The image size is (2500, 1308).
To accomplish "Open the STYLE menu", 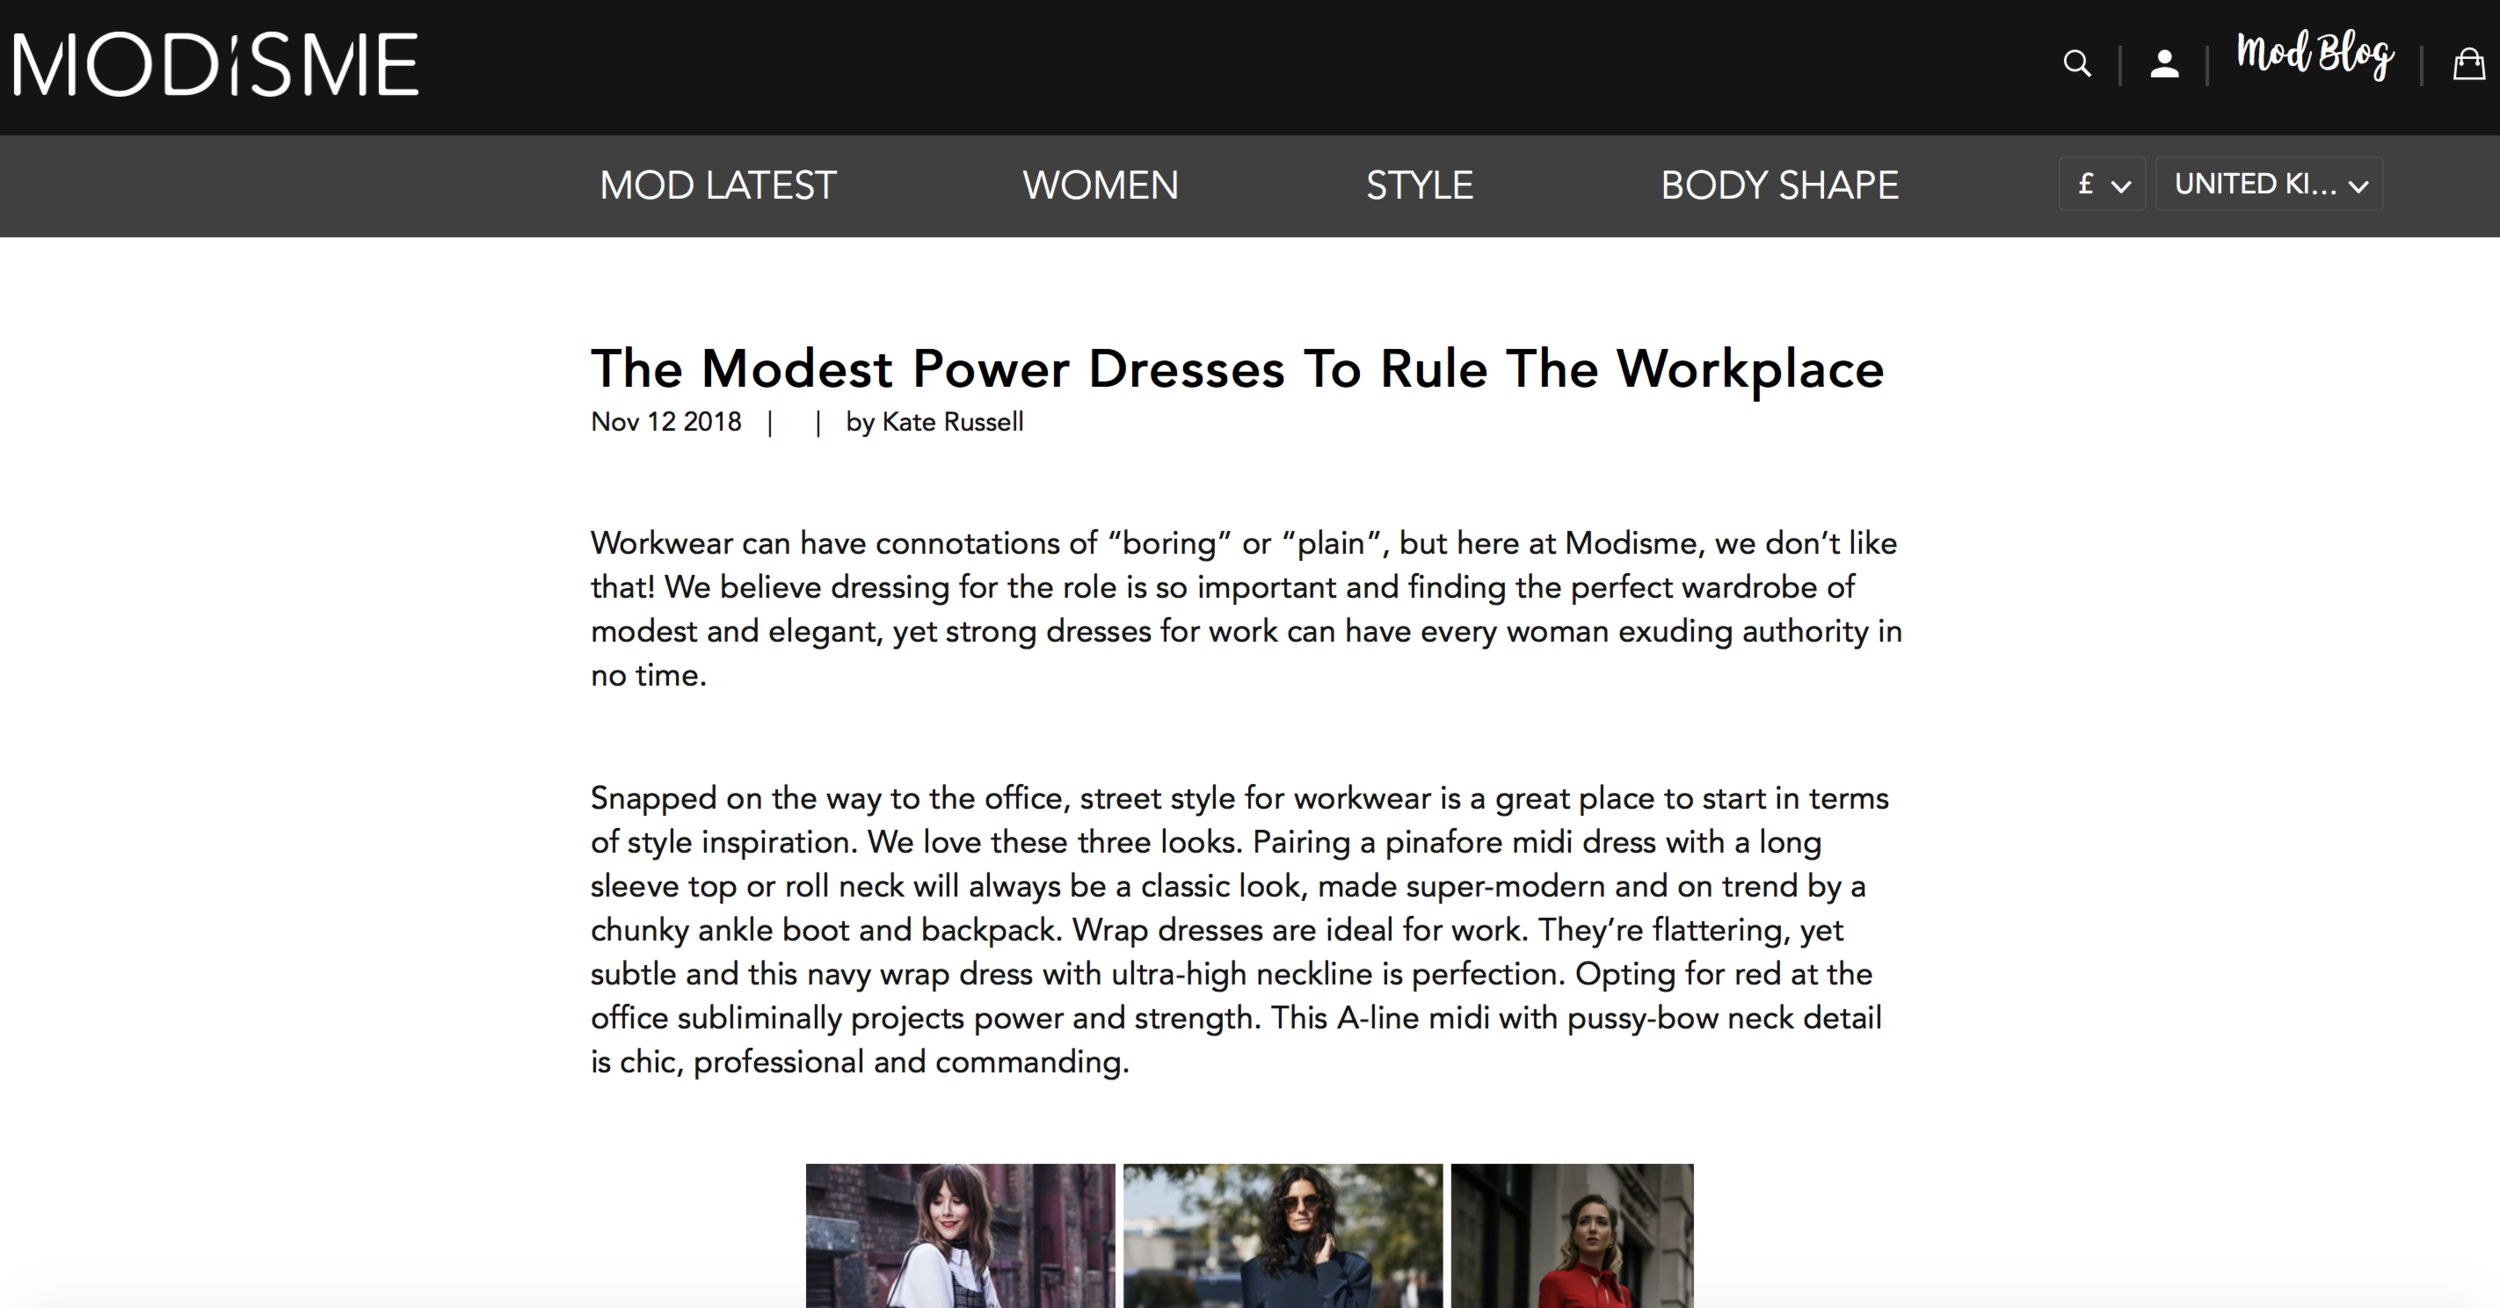I will coord(1419,186).
